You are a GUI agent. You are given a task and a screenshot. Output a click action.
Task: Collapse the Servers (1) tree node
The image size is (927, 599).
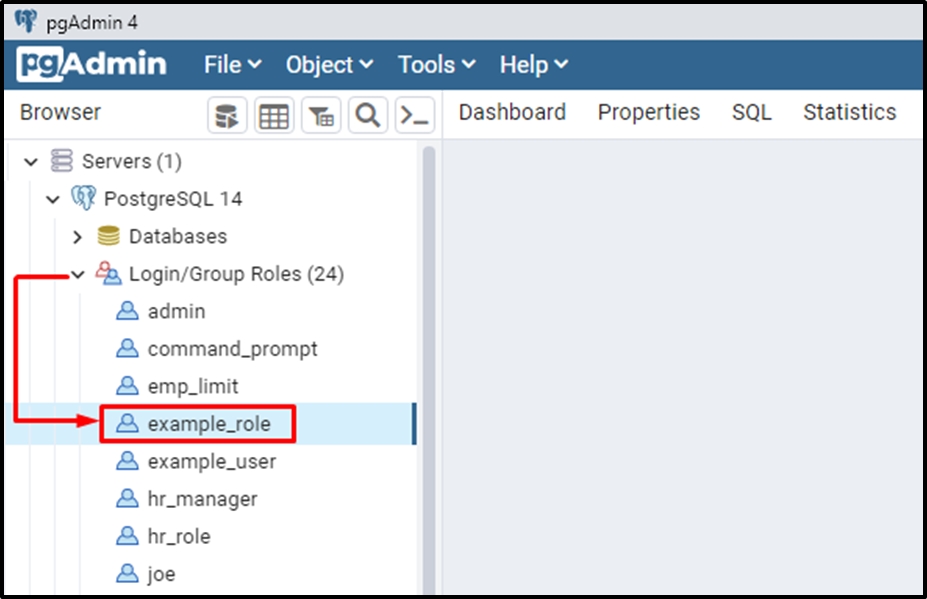click(x=31, y=162)
